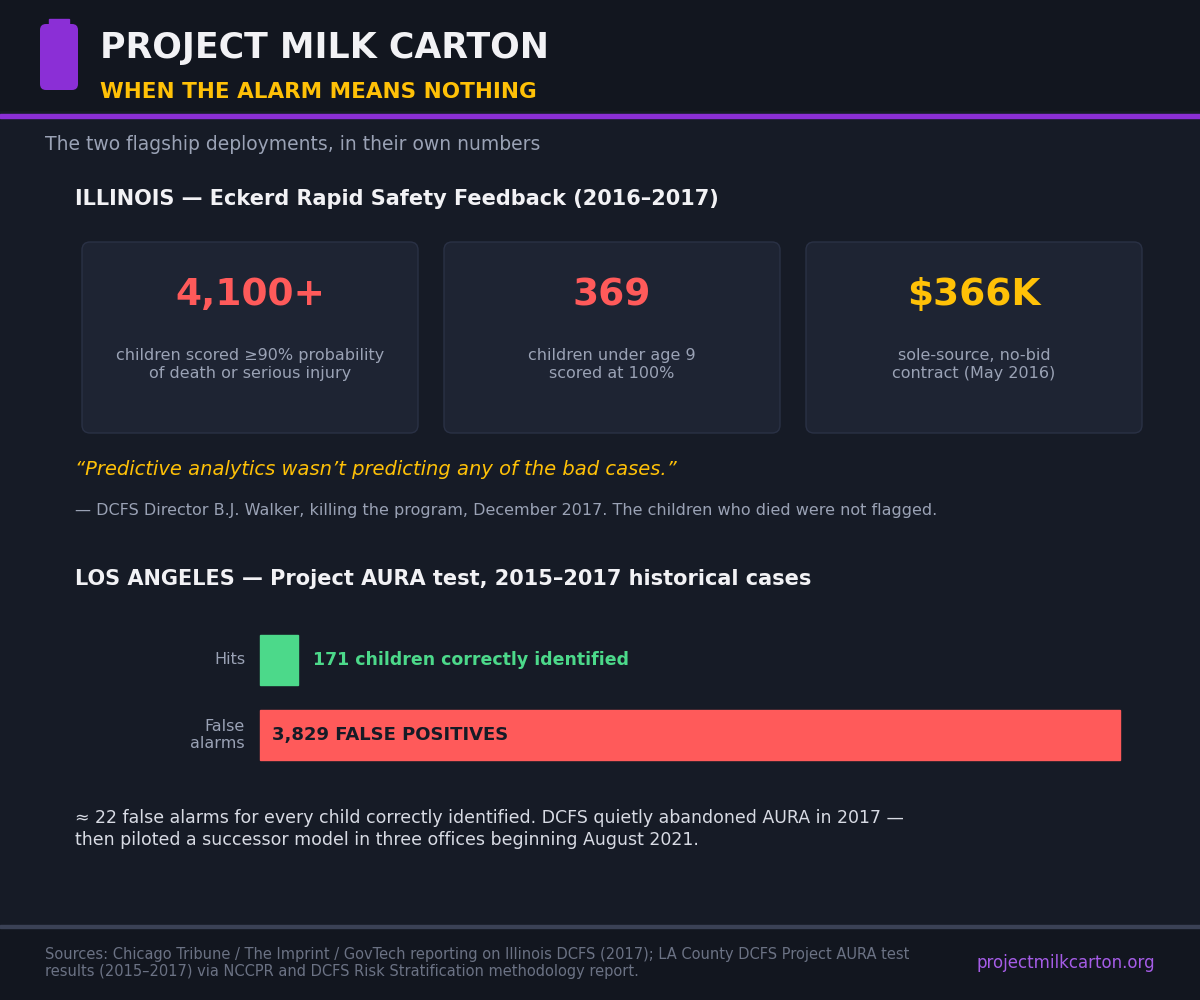The height and width of the screenshot is (1000, 1200).
Task: Click the green Hits bar
Action: [279, 660]
